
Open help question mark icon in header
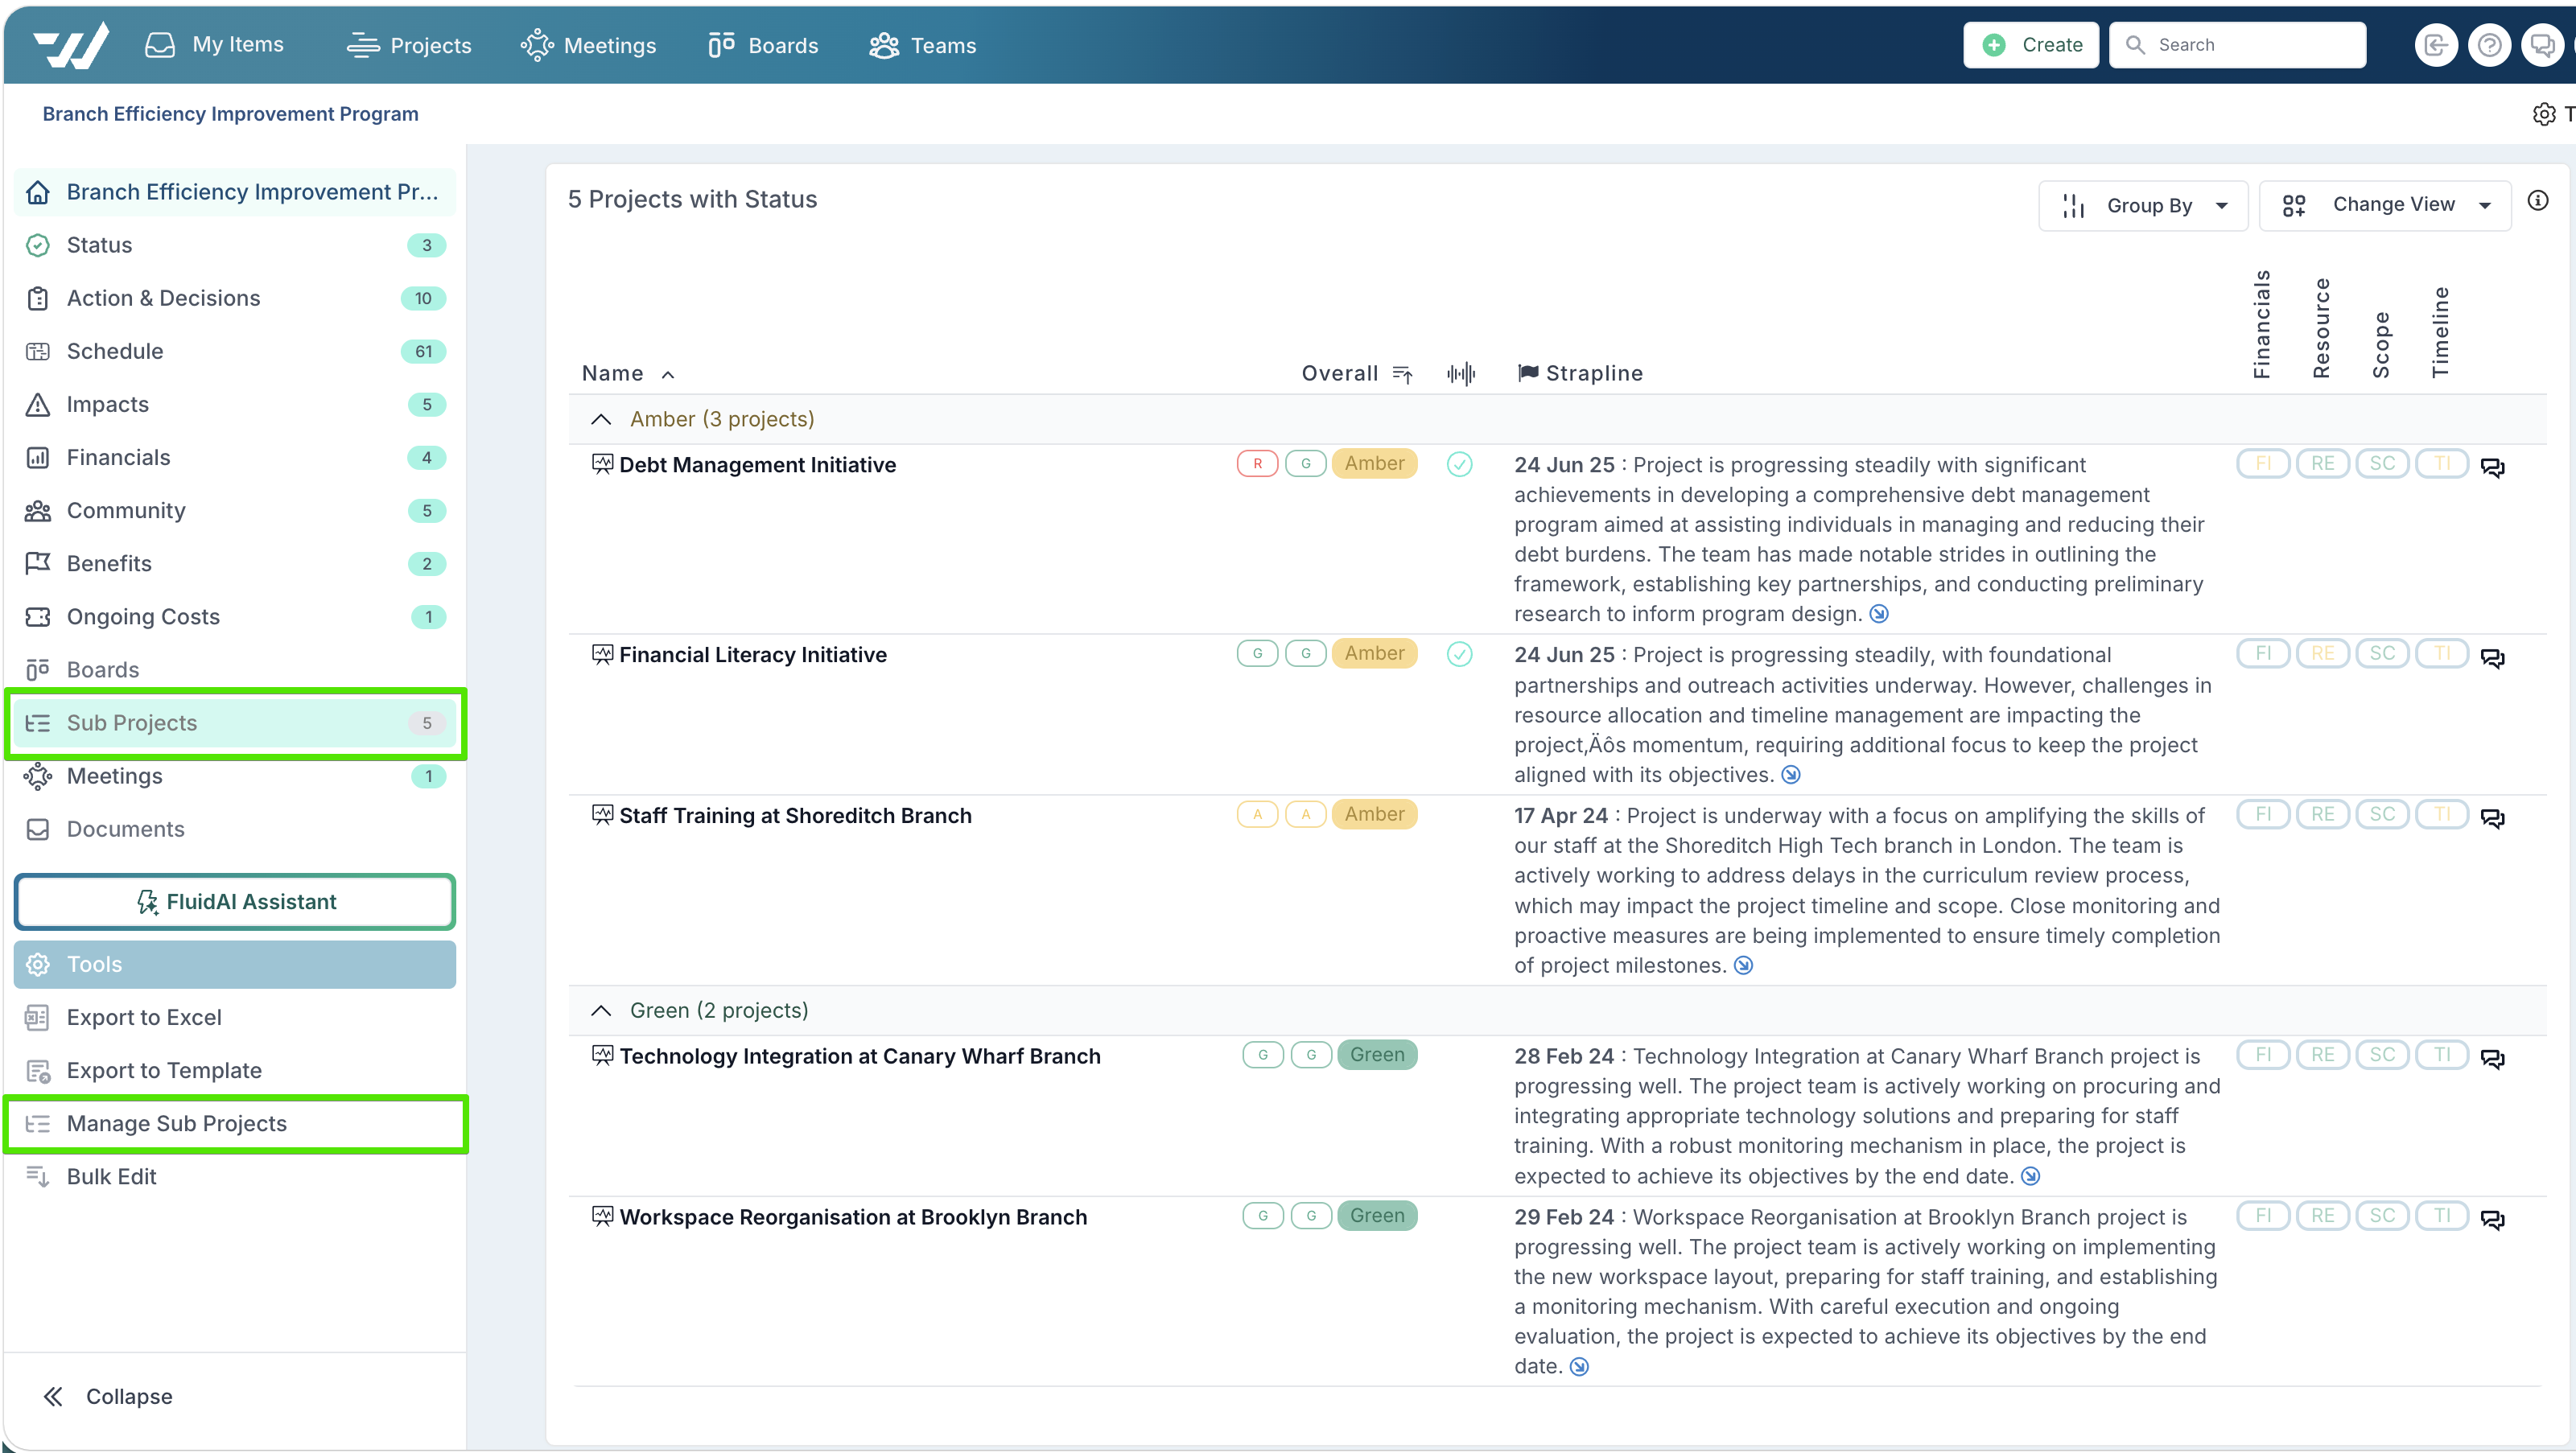tap(2489, 45)
